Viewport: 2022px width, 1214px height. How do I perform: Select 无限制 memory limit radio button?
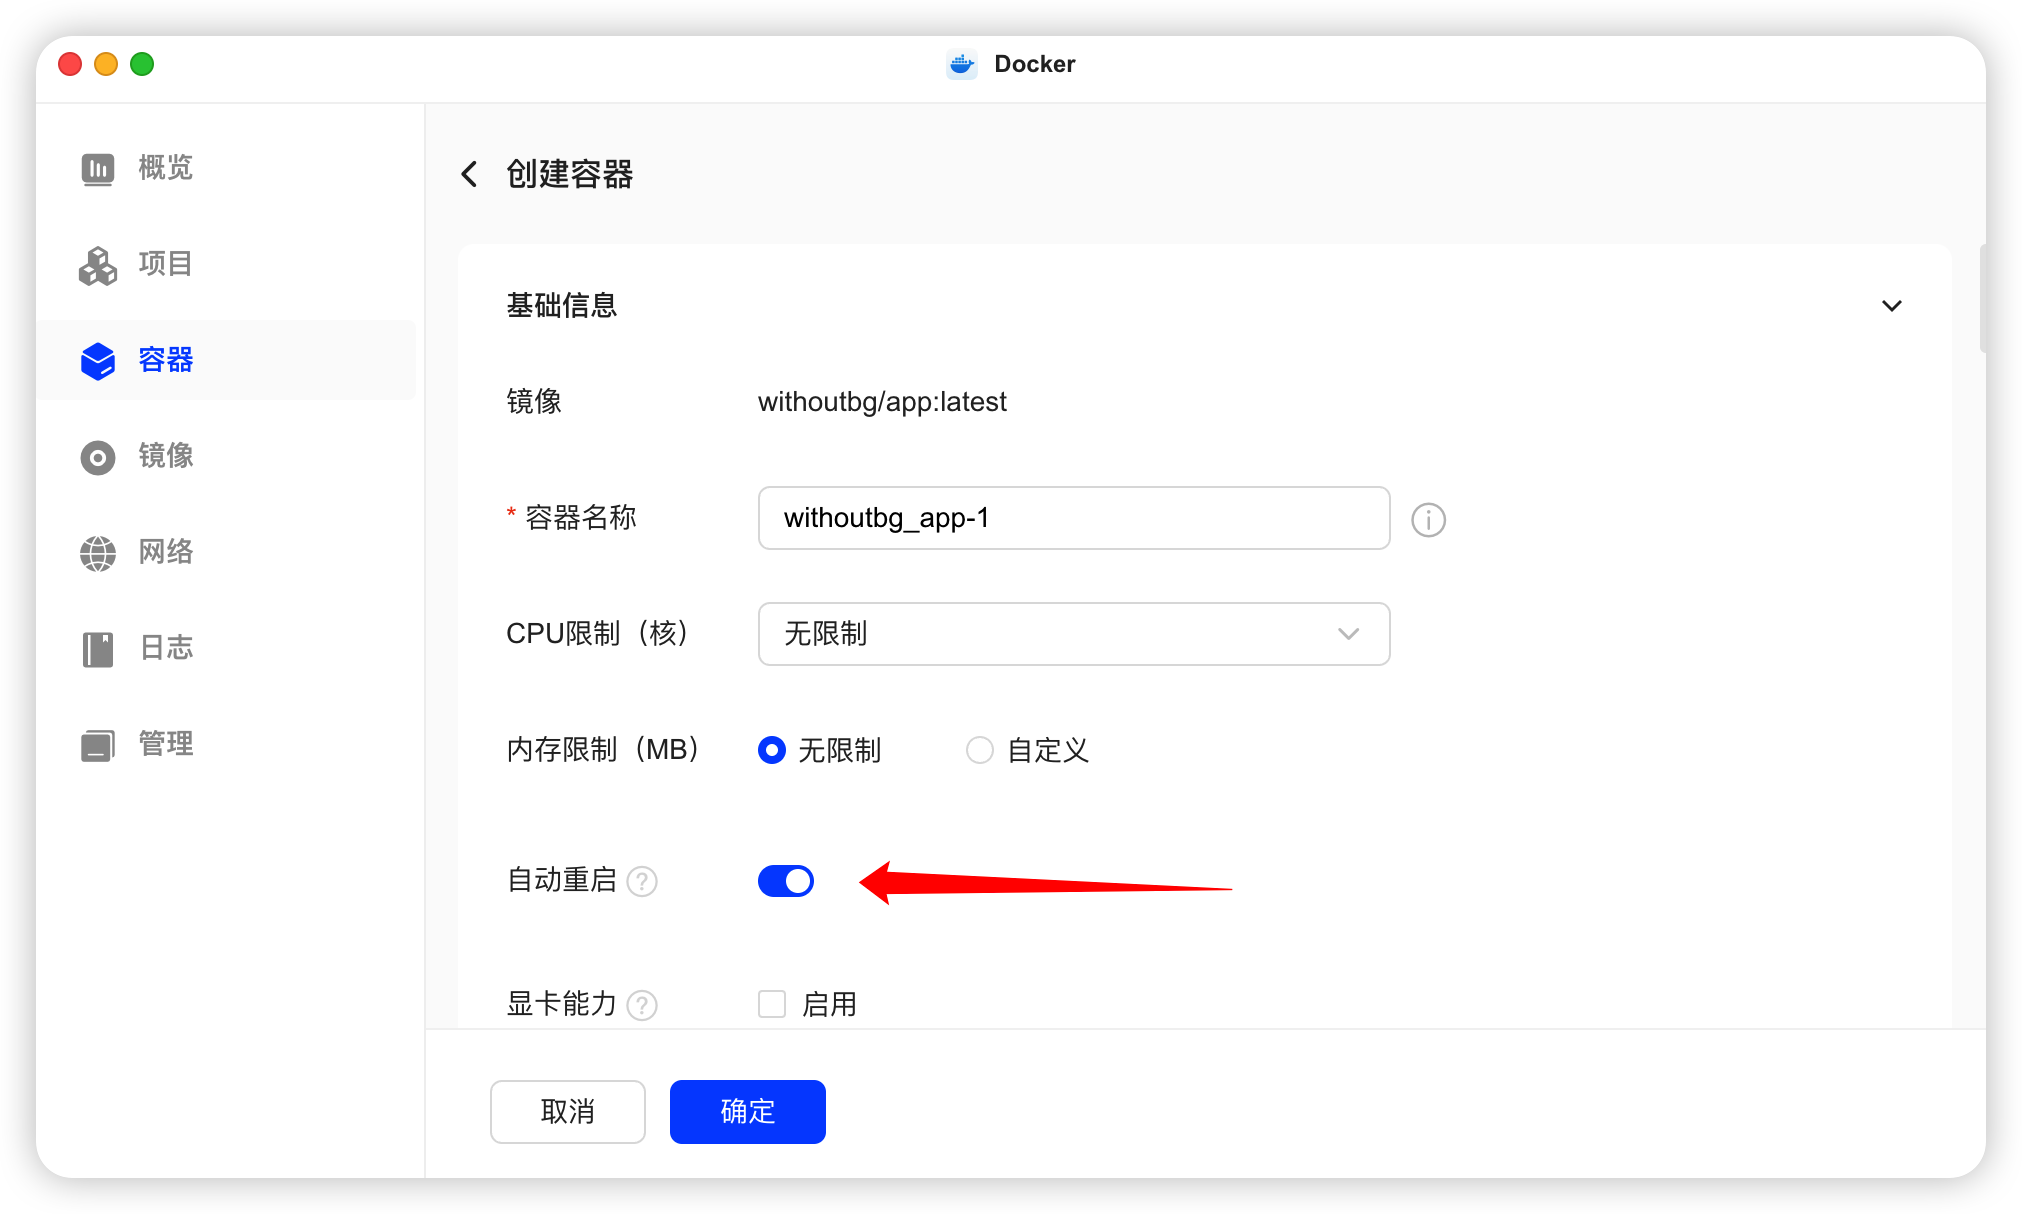point(772,750)
